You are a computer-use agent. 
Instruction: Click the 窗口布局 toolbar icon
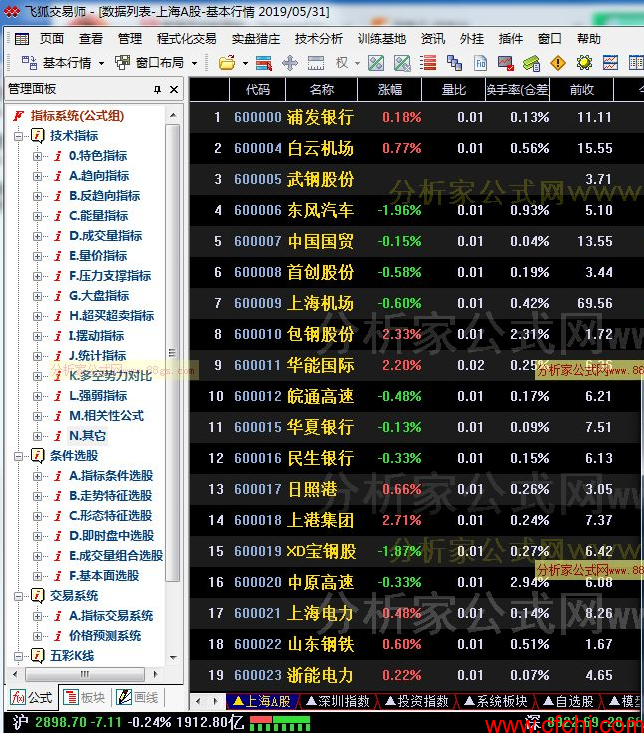point(123,63)
